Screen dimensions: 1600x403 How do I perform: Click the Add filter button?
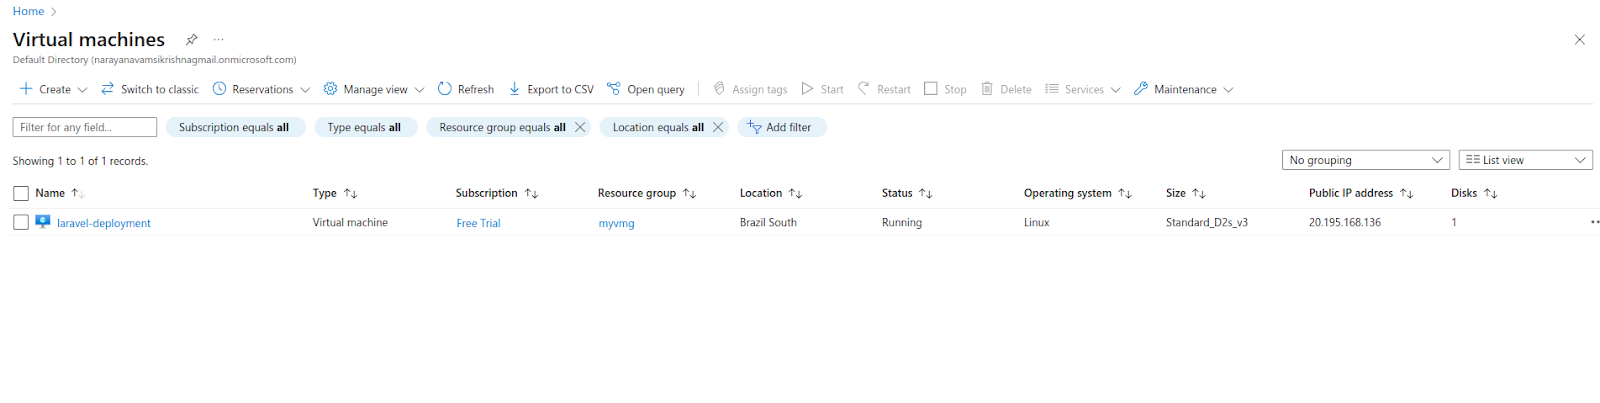(x=781, y=127)
